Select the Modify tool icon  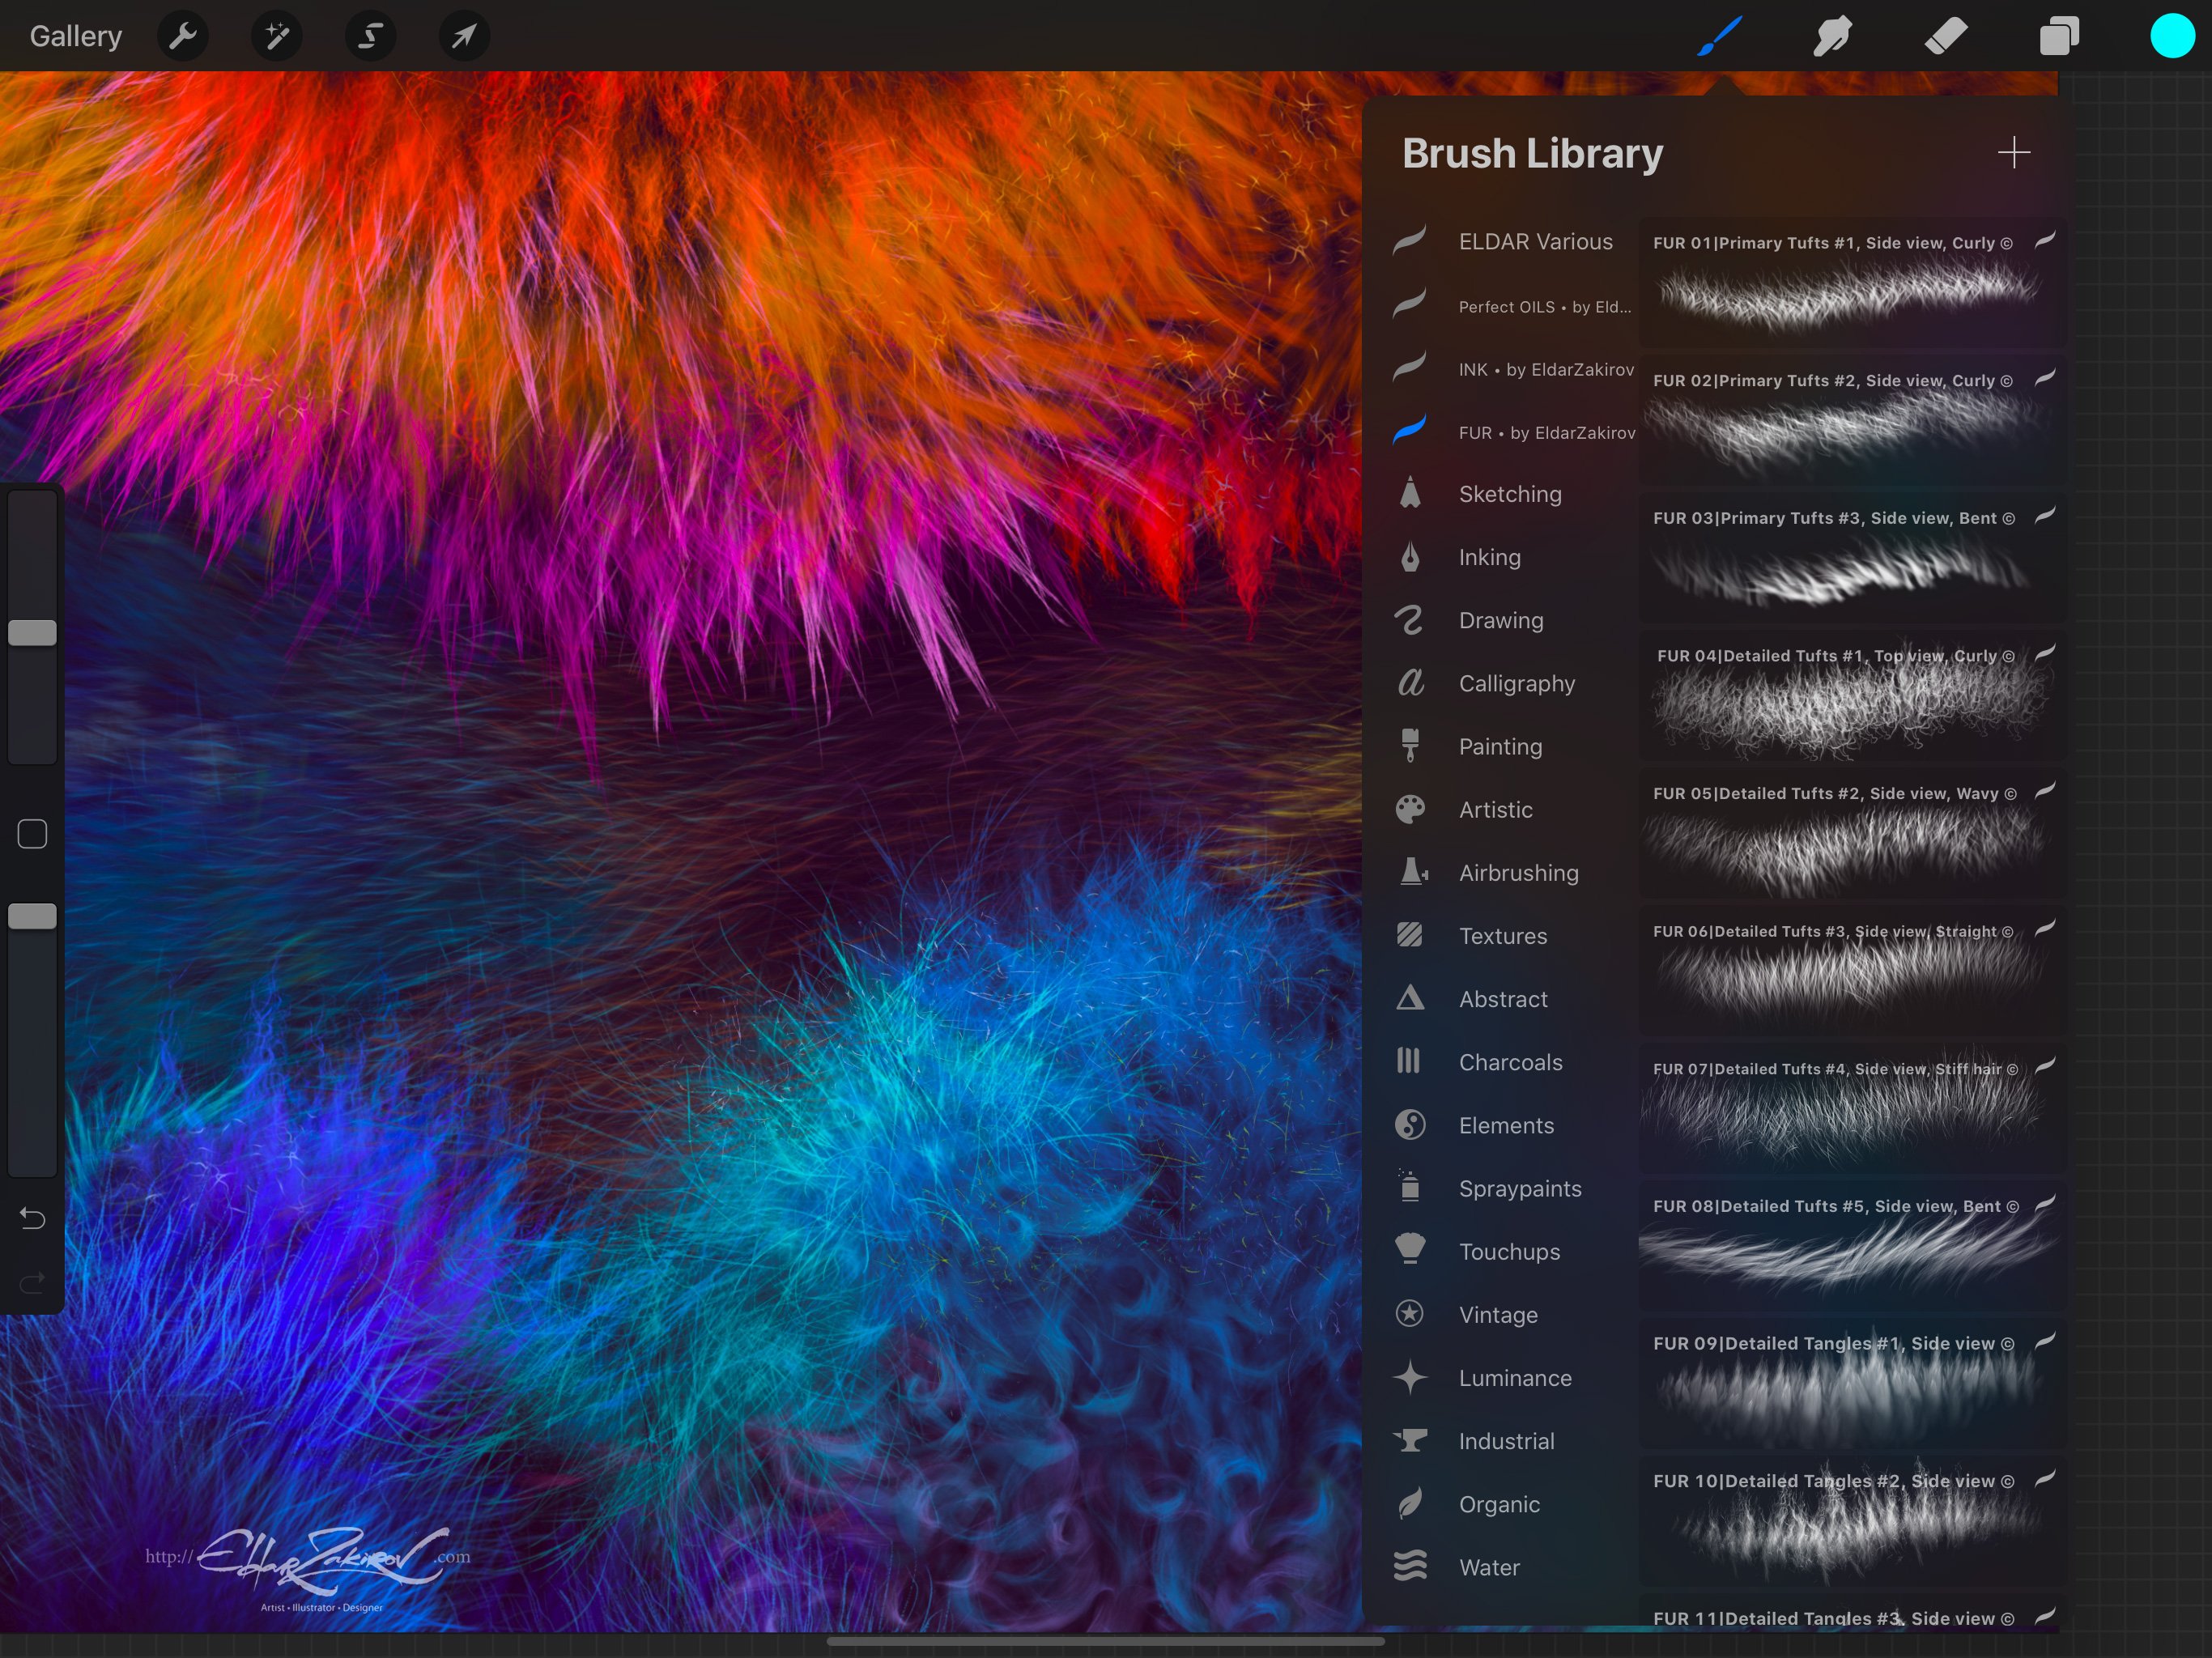click(186, 33)
